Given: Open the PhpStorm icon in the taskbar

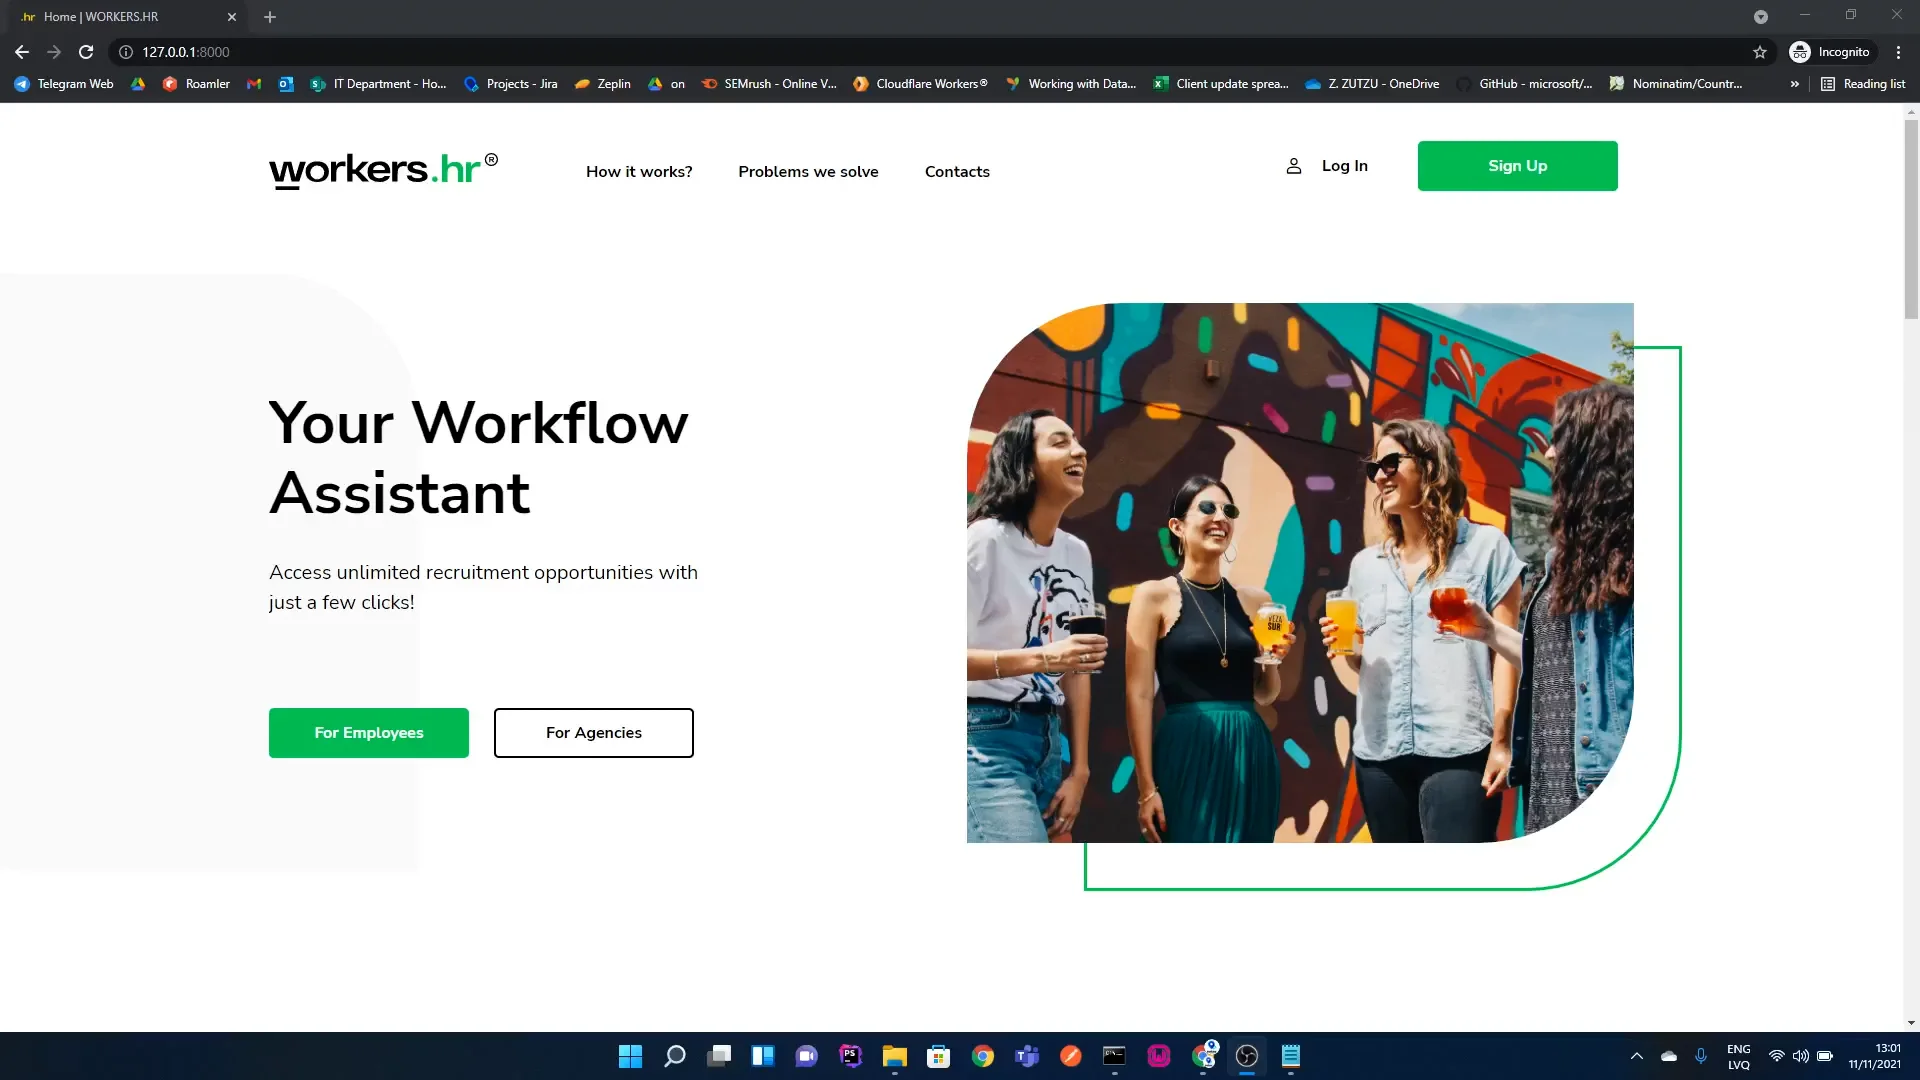Looking at the screenshot, I should 851,1056.
